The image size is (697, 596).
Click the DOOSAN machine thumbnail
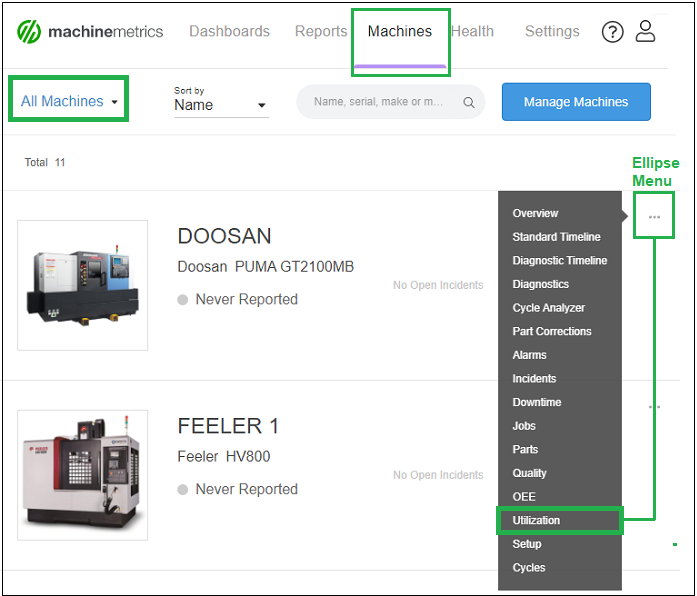[x=82, y=285]
